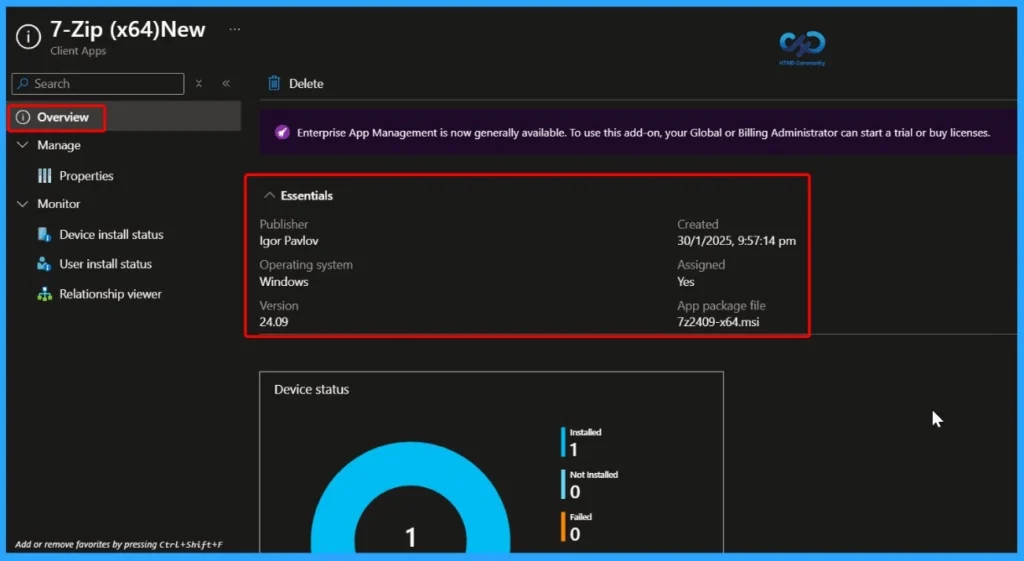Viewport: 1024px width, 561px height.
Task: Click the Failed count 0
Action: tap(575, 534)
